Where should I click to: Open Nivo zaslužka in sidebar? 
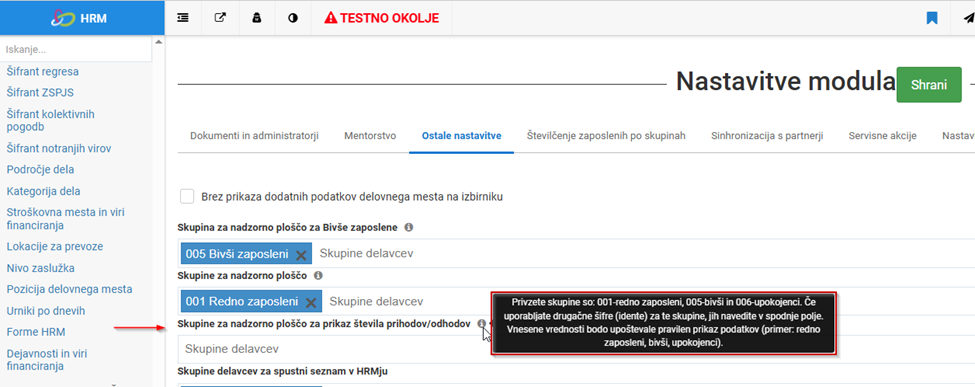point(40,268)
